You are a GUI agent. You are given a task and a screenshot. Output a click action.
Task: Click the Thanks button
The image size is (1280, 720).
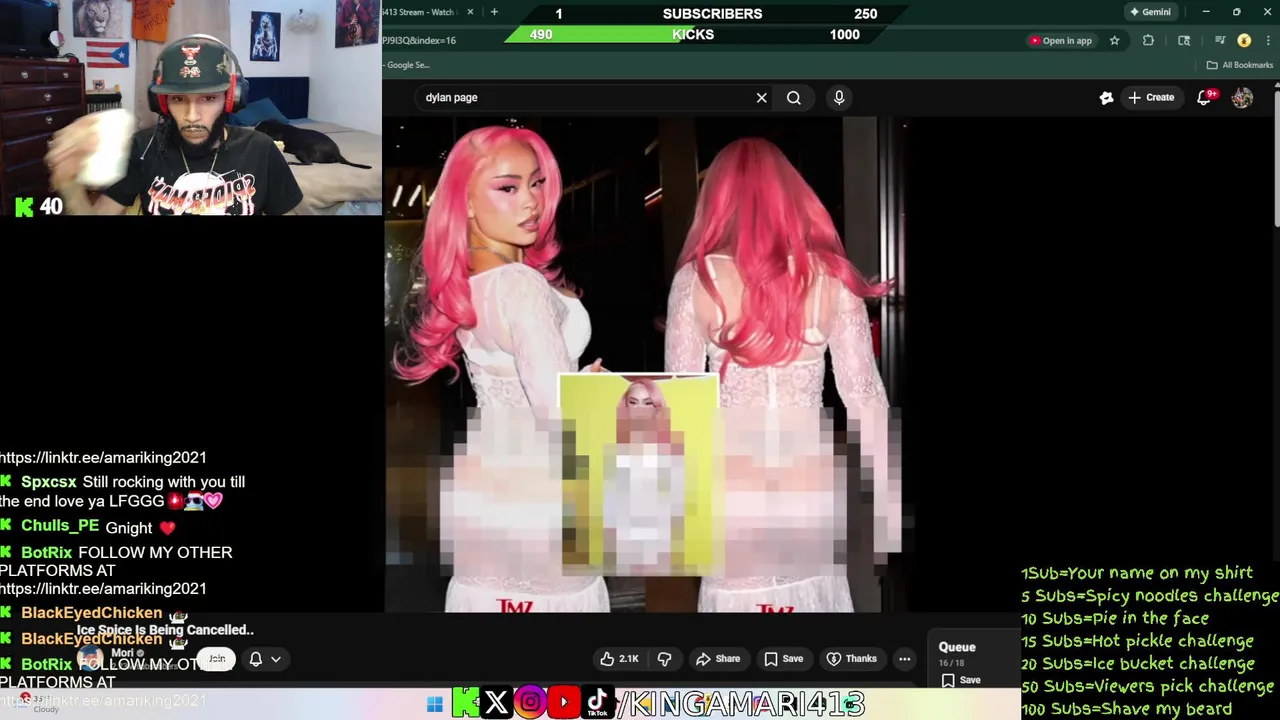point(851,659)
